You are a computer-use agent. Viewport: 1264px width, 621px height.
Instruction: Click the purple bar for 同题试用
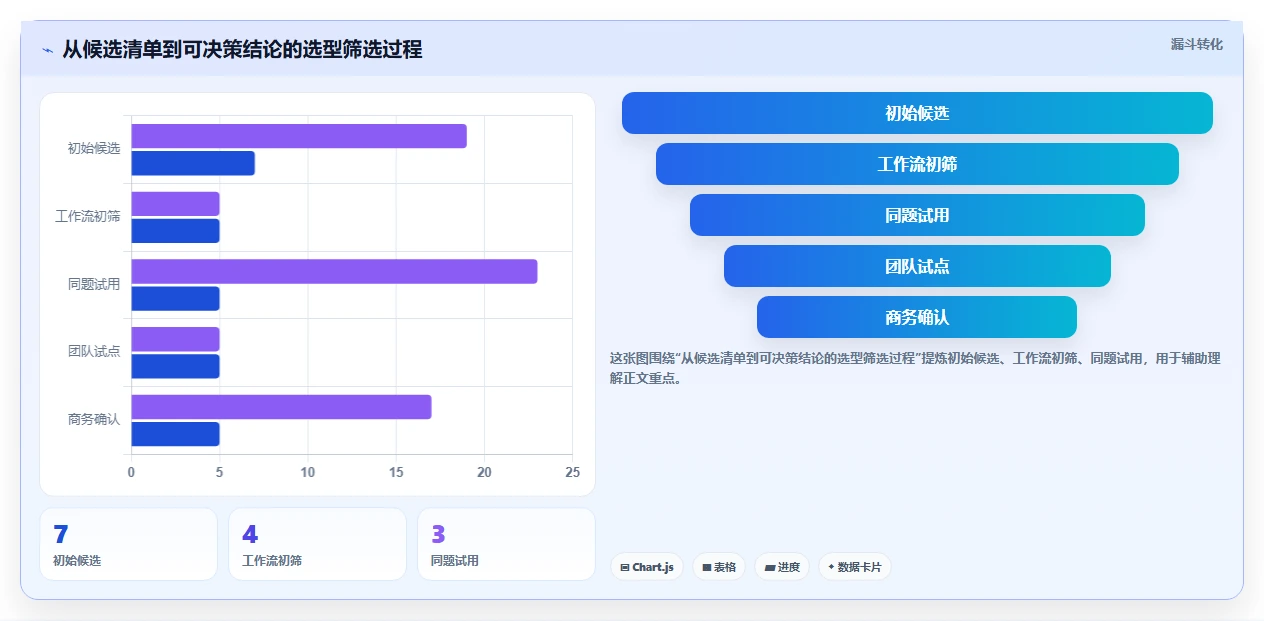334,271
